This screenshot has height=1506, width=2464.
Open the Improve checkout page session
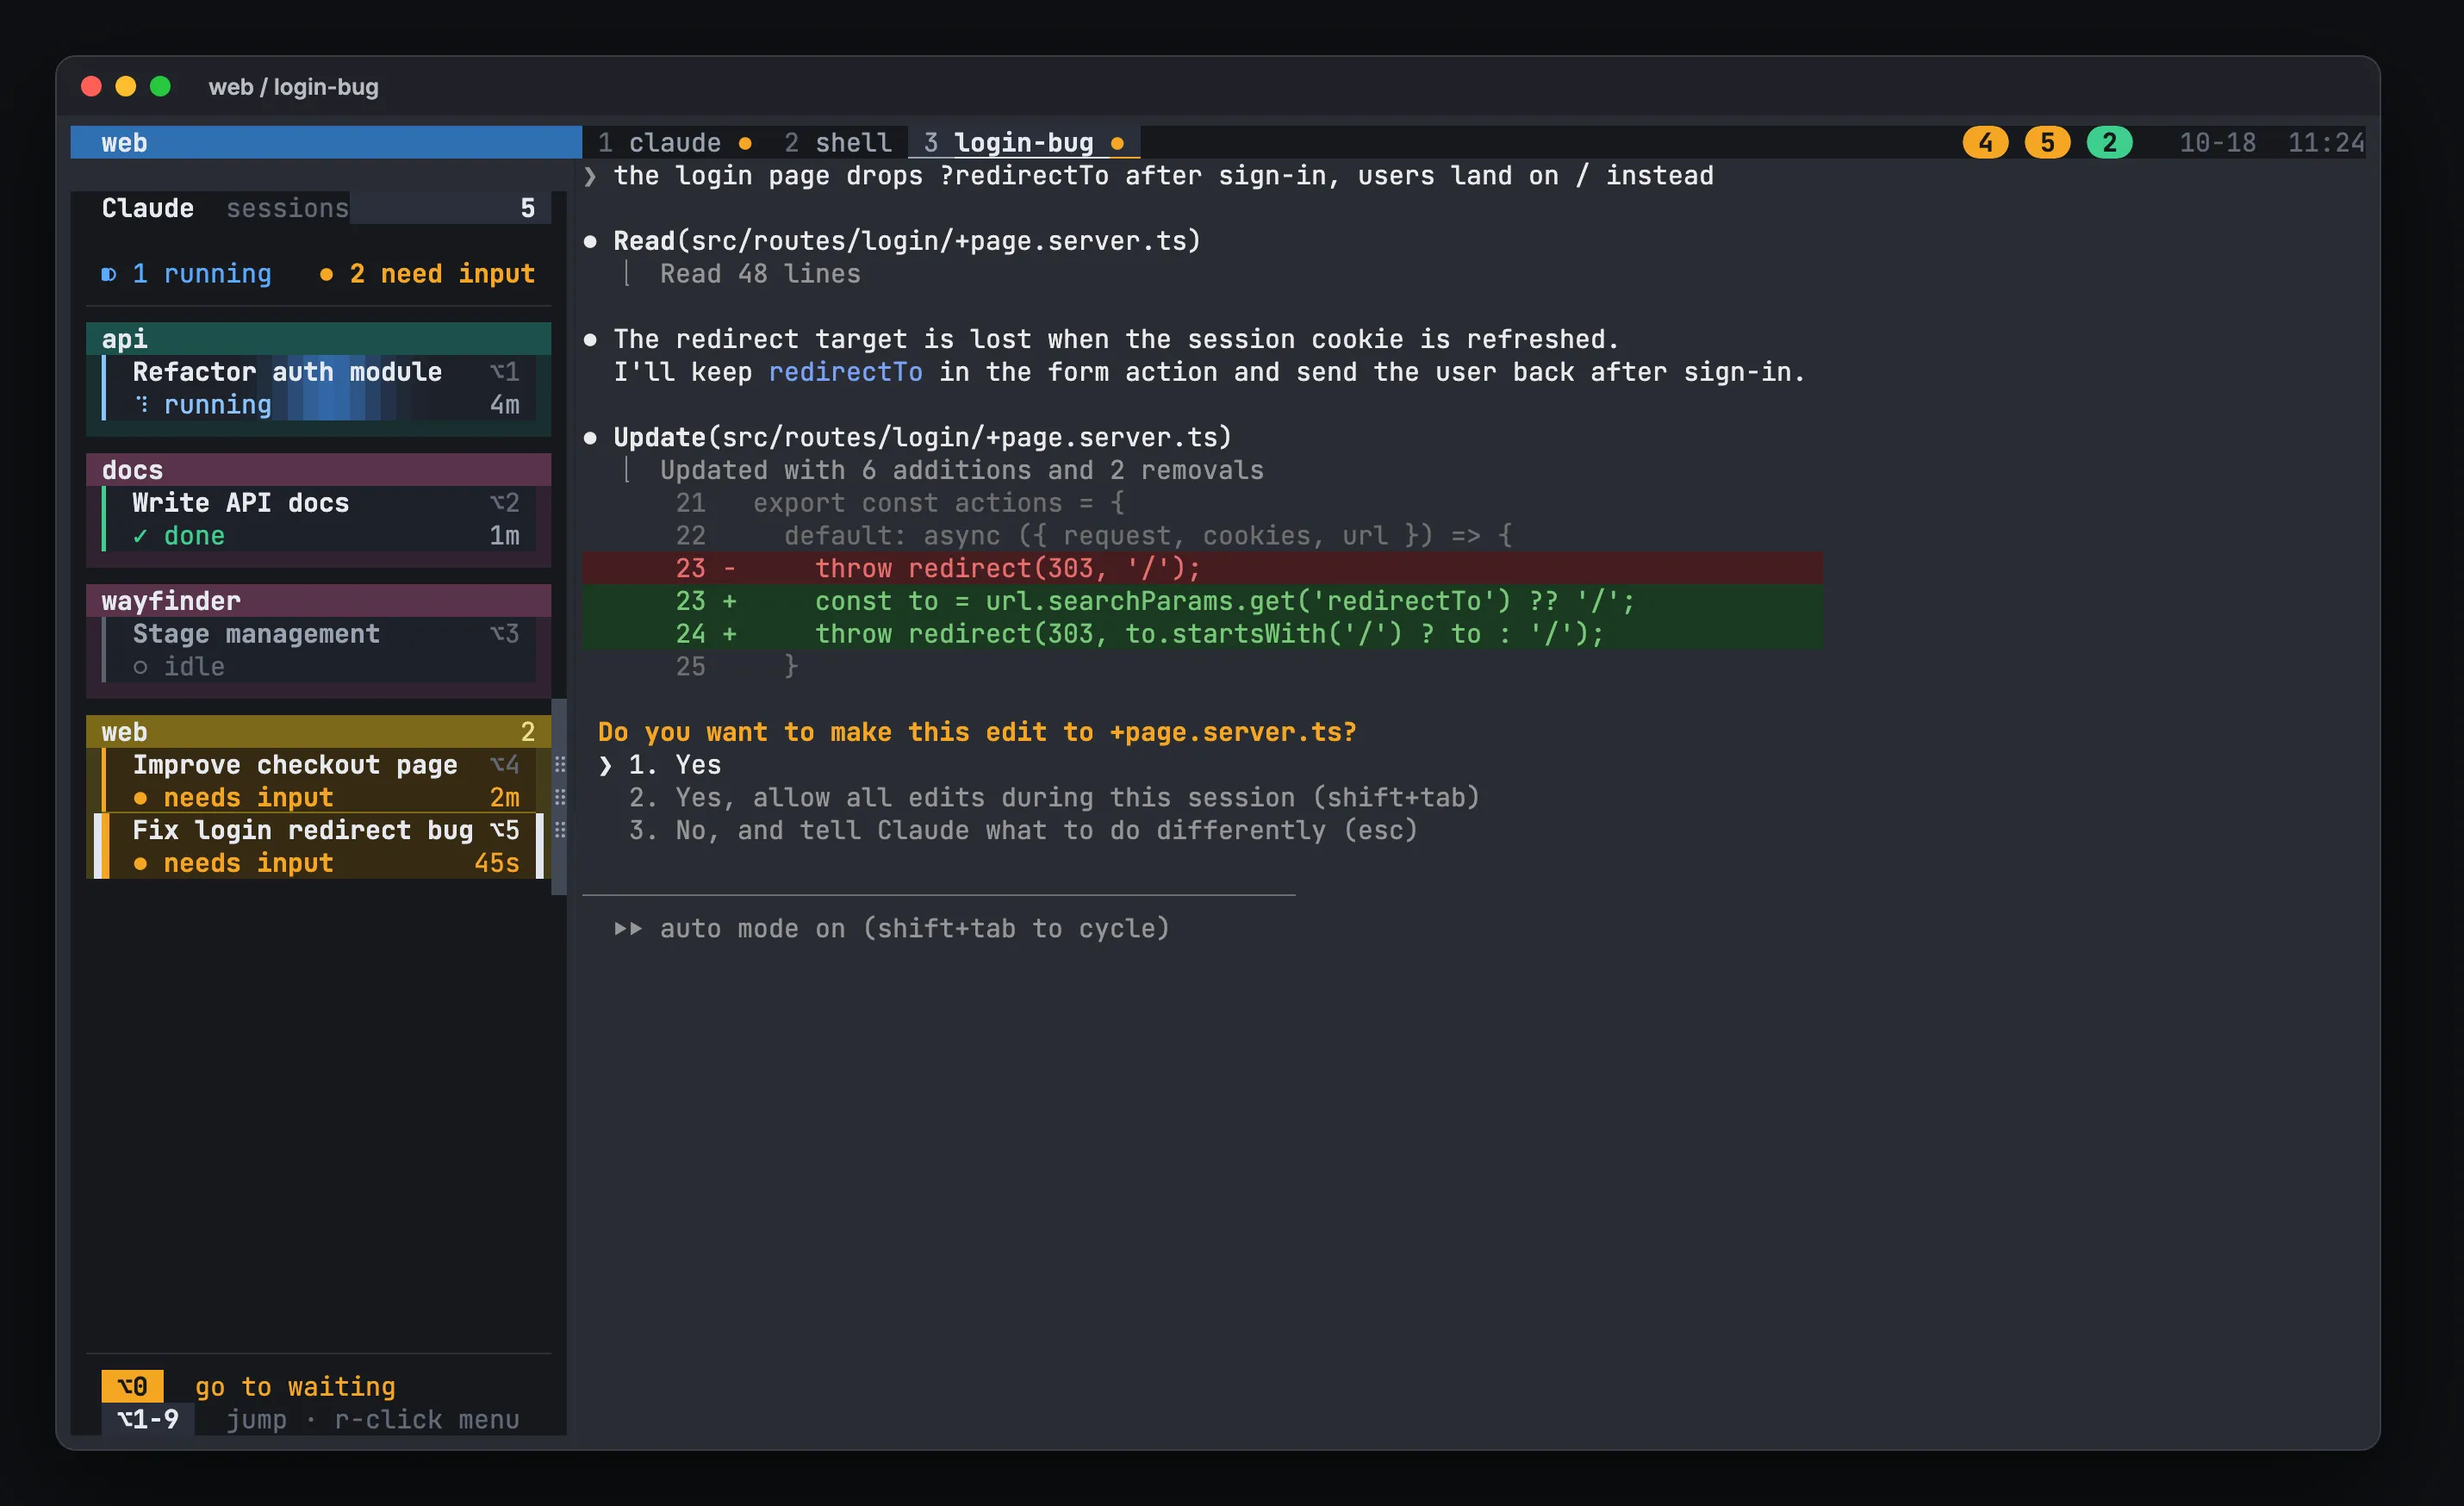click(x=318, y=781)
